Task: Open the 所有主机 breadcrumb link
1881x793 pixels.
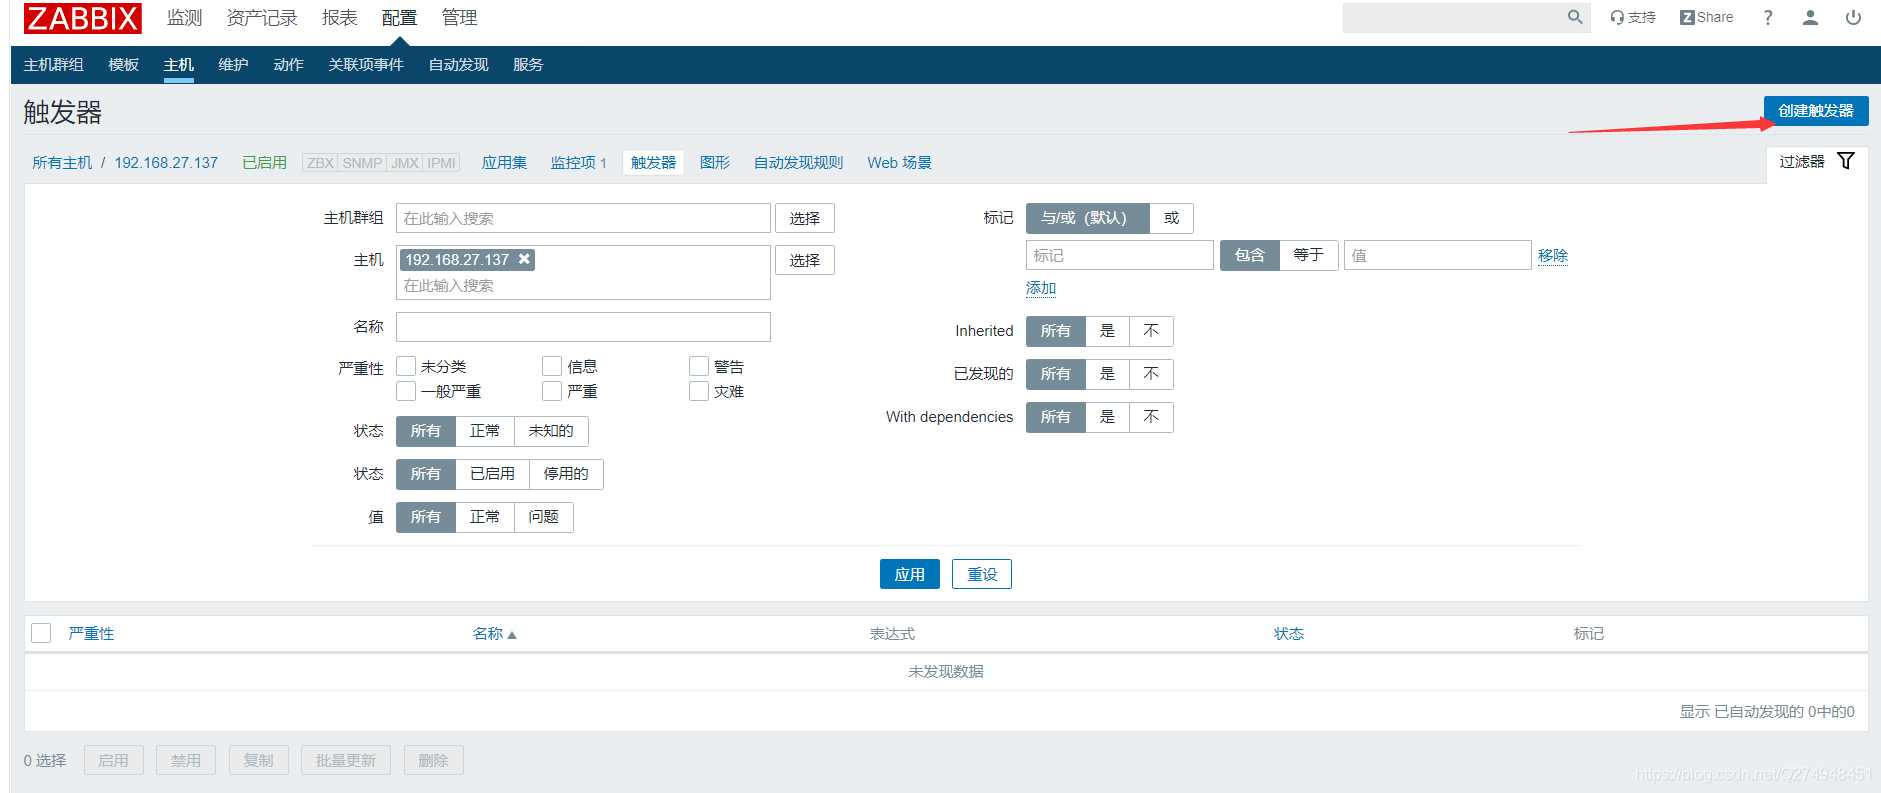Action: click(62, 163)
